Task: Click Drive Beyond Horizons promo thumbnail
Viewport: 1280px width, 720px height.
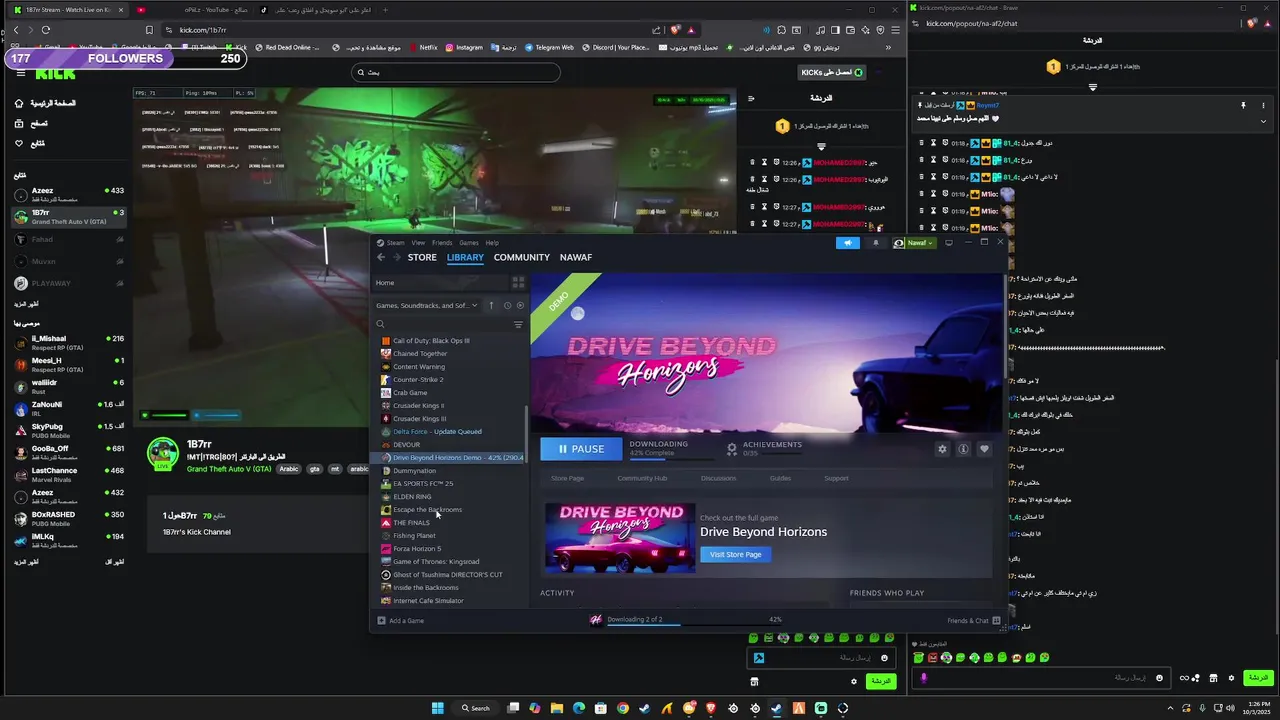Action: pyautogui.click(x=619, y=538)
